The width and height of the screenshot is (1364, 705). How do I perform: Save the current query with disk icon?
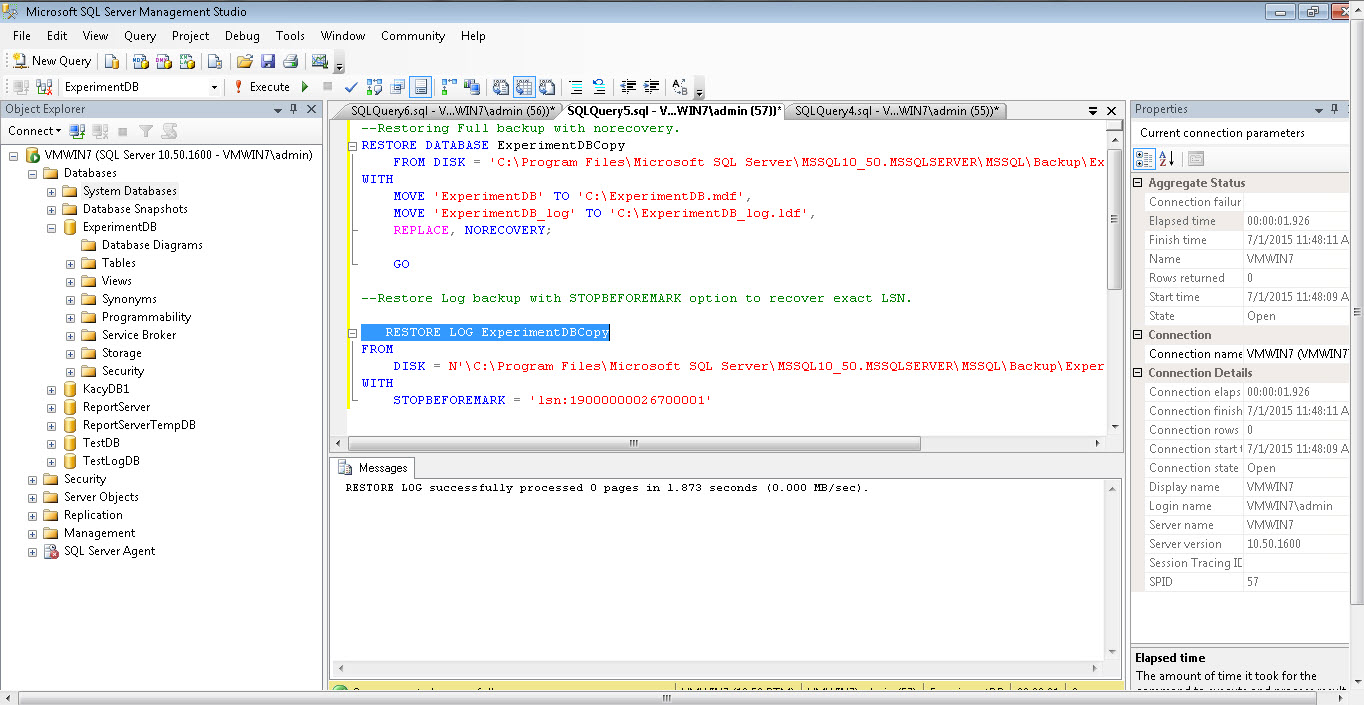[x=268, y=61]
